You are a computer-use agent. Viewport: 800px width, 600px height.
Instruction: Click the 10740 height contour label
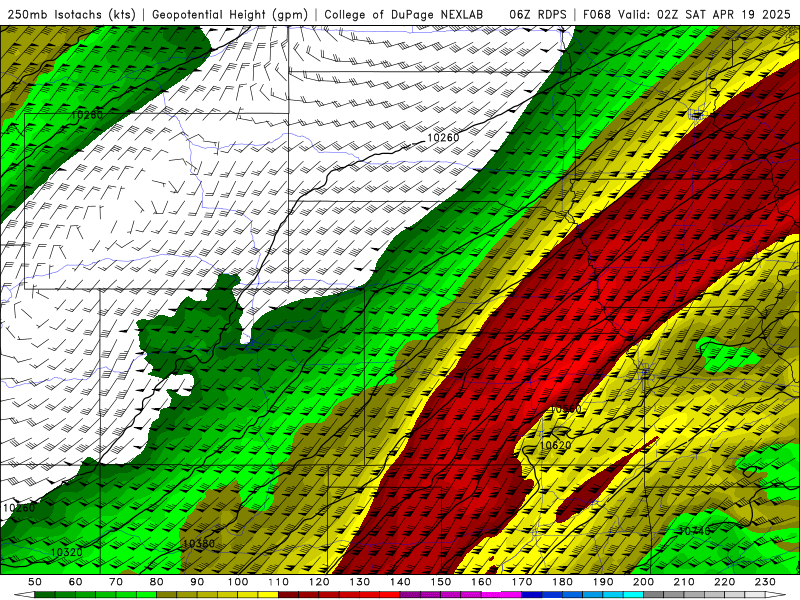coord(694,531)
